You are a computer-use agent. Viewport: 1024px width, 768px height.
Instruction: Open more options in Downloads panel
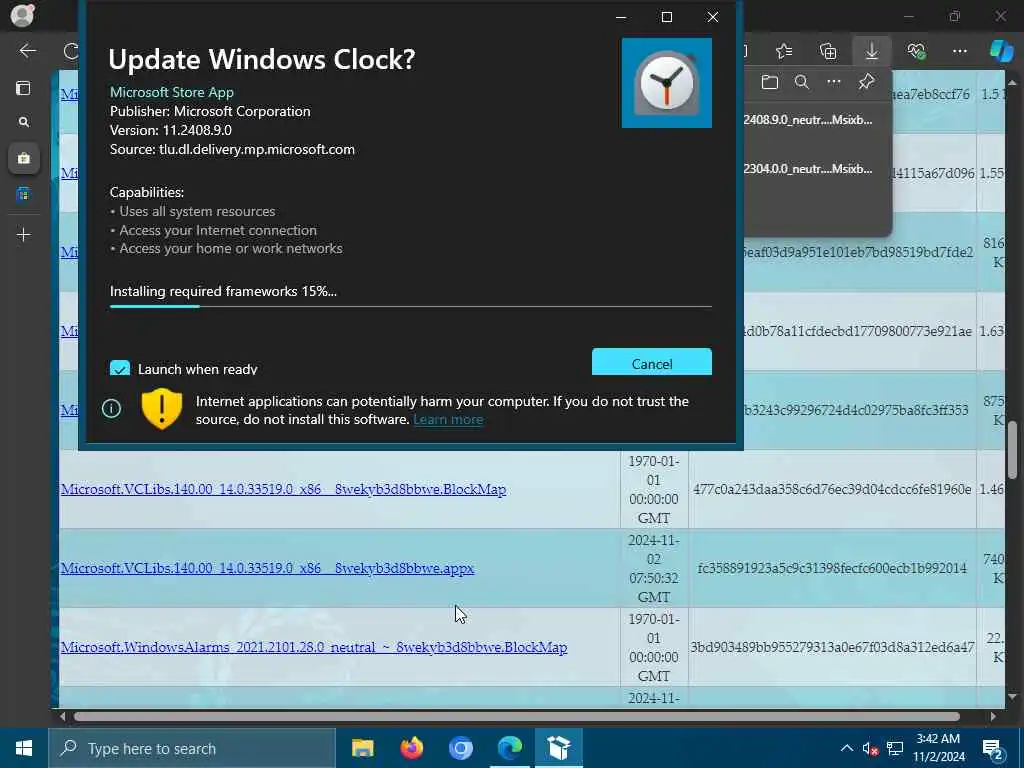click(834, 82)
